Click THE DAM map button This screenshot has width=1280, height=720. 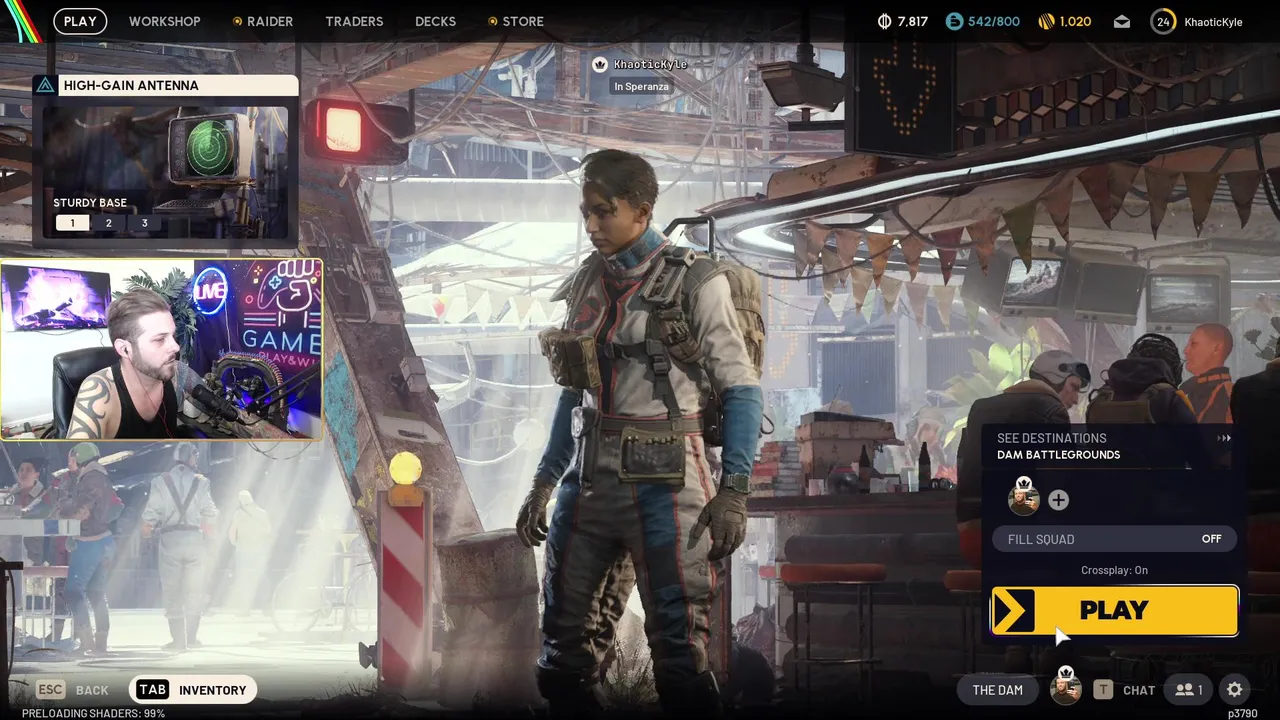pos(998,690)
